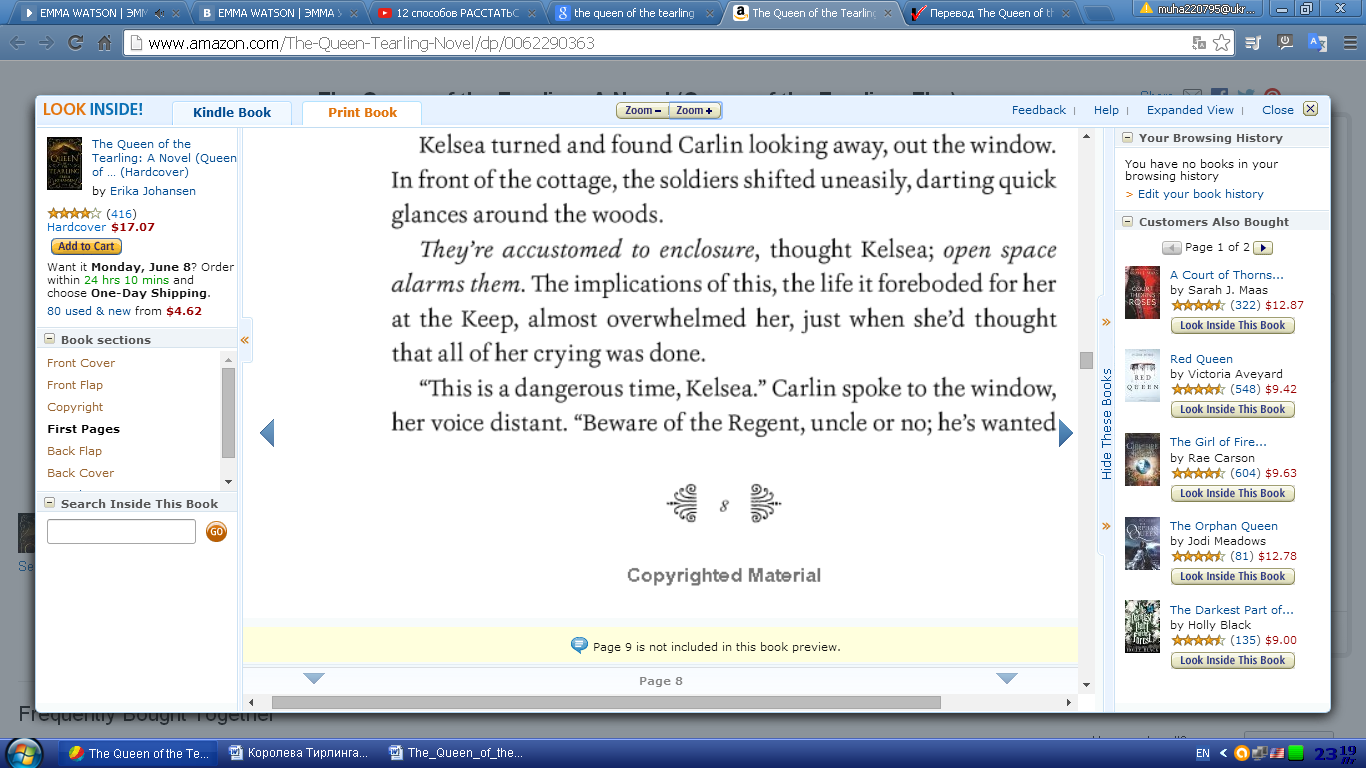1366x768 pixels.
Task: Jump down using left bottom triangle
Action: tap(314, 679)
